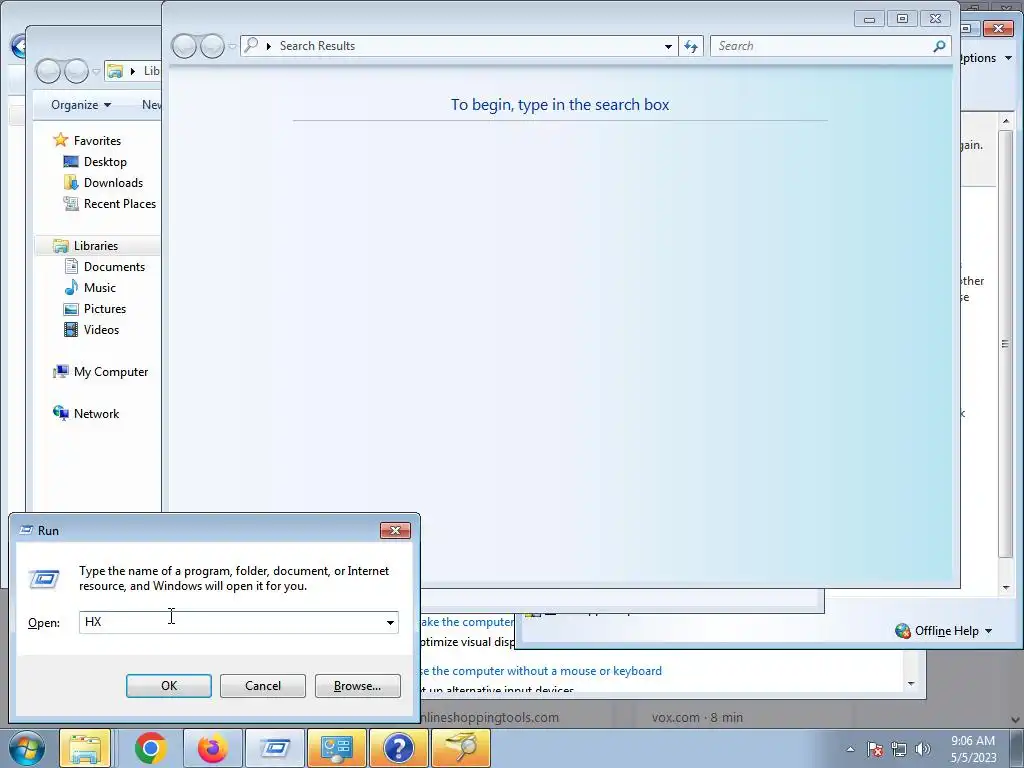Click the Help window scrollbar up arrow
Image resolution: width=1024 pixels, height=768 pixels.
(1006, 121)
